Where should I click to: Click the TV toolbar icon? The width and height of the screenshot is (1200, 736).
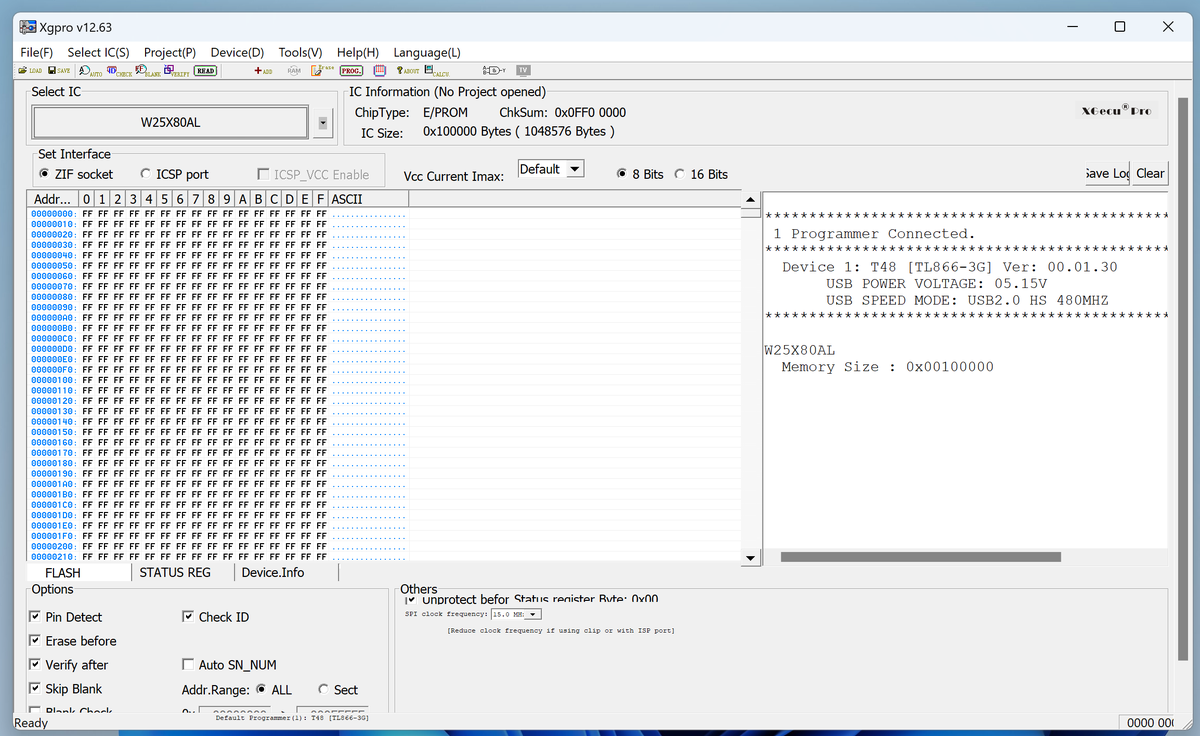[523, 70]
